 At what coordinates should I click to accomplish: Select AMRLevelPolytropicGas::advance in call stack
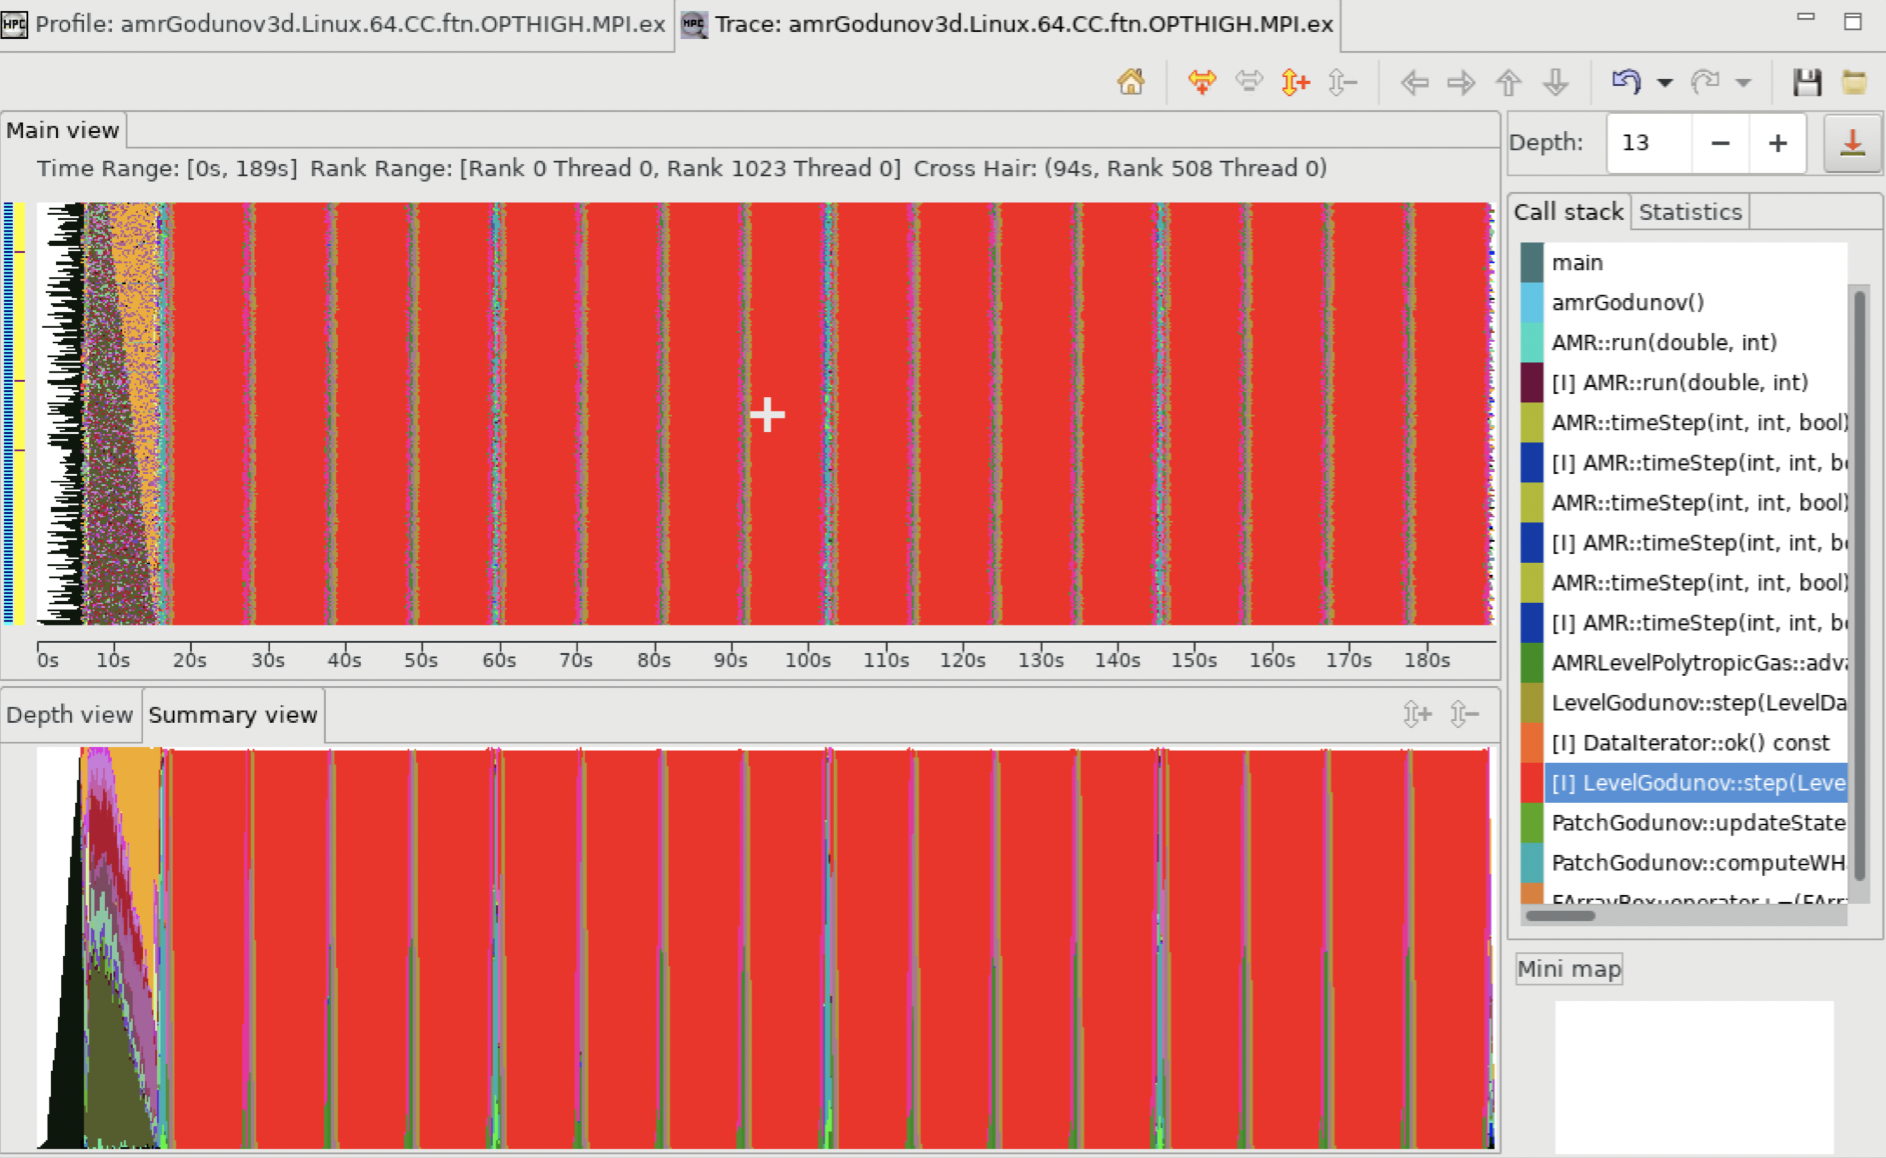pyautogui.click(x=1698, y=663)
